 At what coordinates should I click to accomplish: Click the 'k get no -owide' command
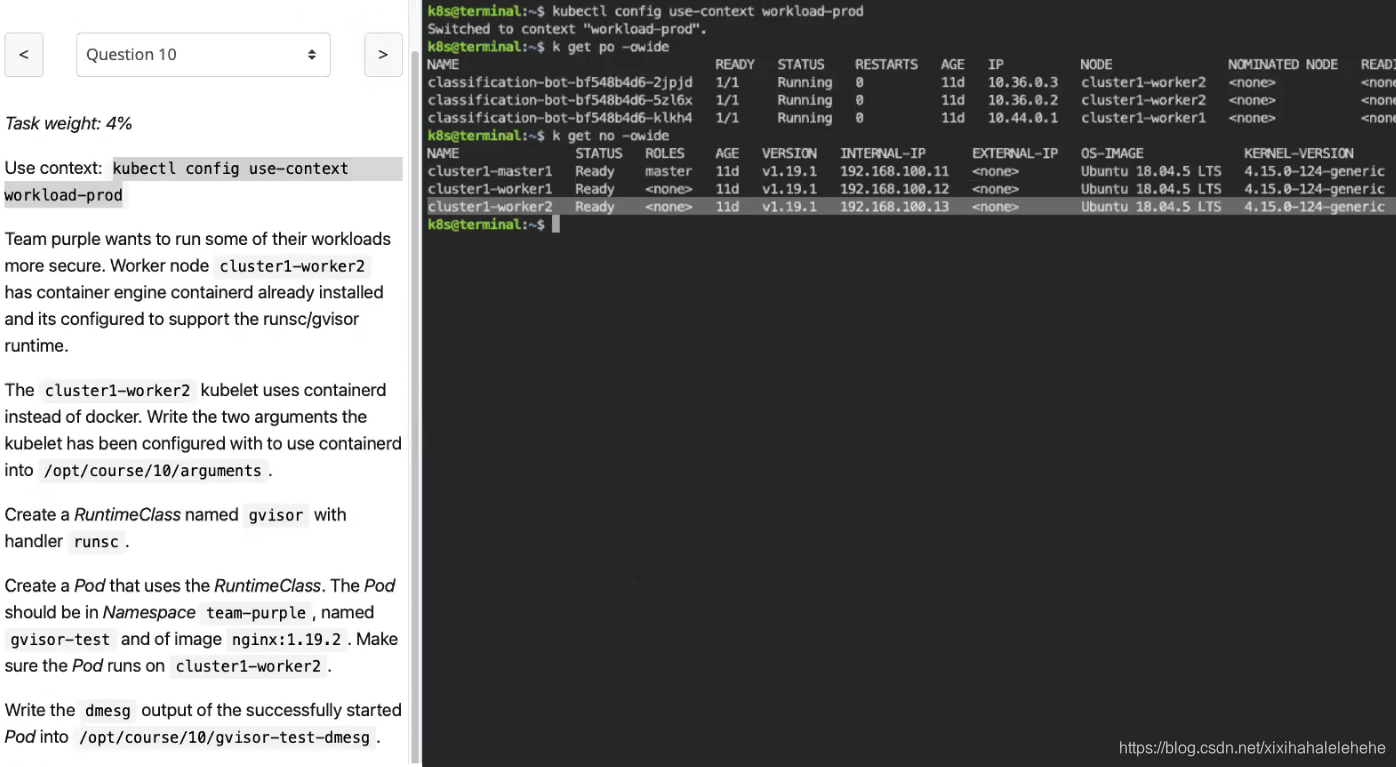pos(610,135)
